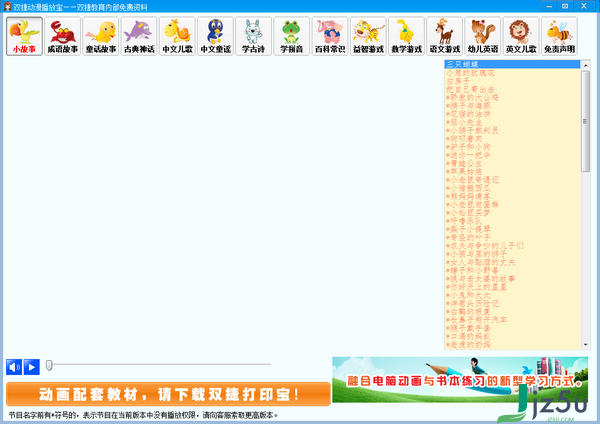
Task: Select the 数学游戏 category
Action: [x=406, y=36]
